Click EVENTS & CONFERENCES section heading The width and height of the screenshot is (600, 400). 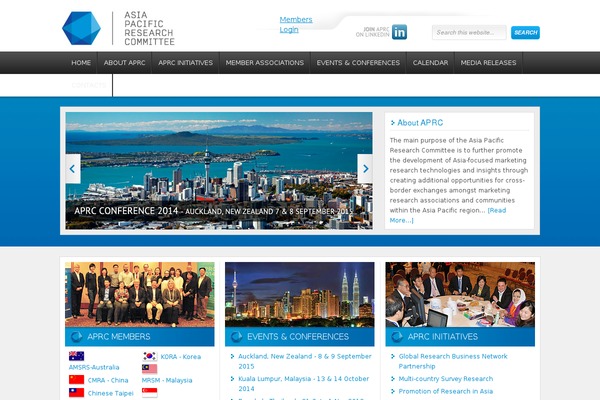pos(298,337)
